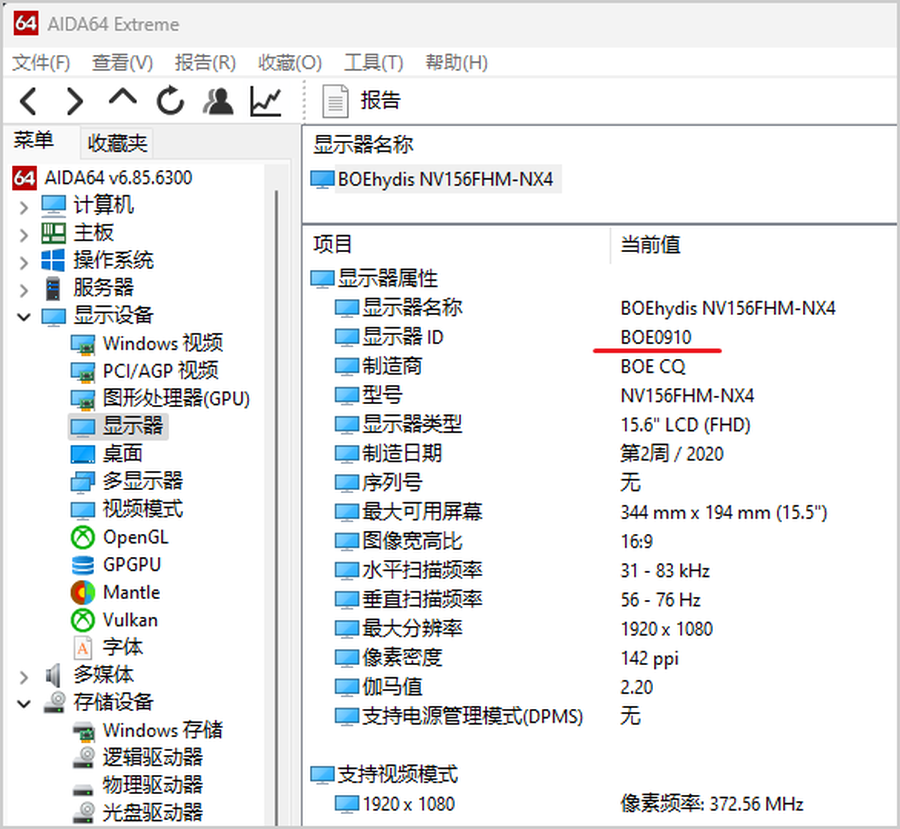This screenshot has height=829, width=900.
Task: Switch to the 收藏夹 tab
Action: tap(117, 143)
